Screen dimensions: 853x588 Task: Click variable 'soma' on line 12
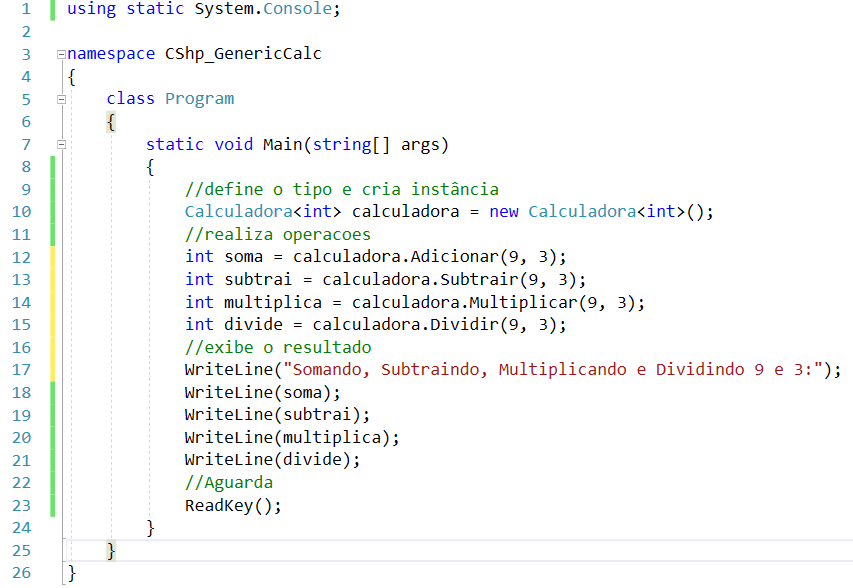coord(244,257)
